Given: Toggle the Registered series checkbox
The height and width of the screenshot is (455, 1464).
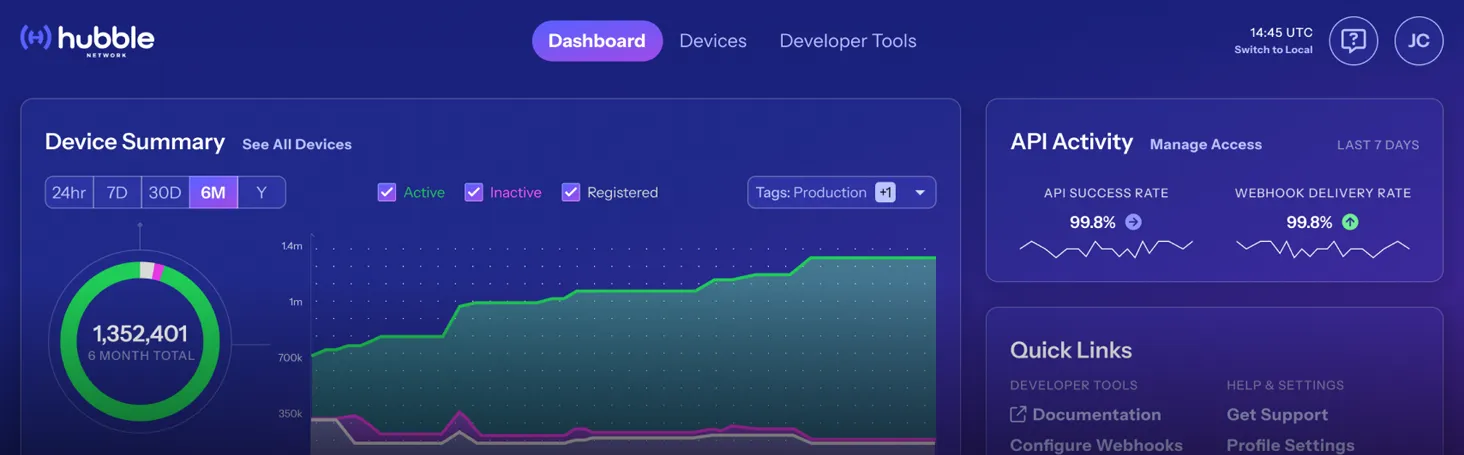Looking at the screenshot, I should point(571,192).
